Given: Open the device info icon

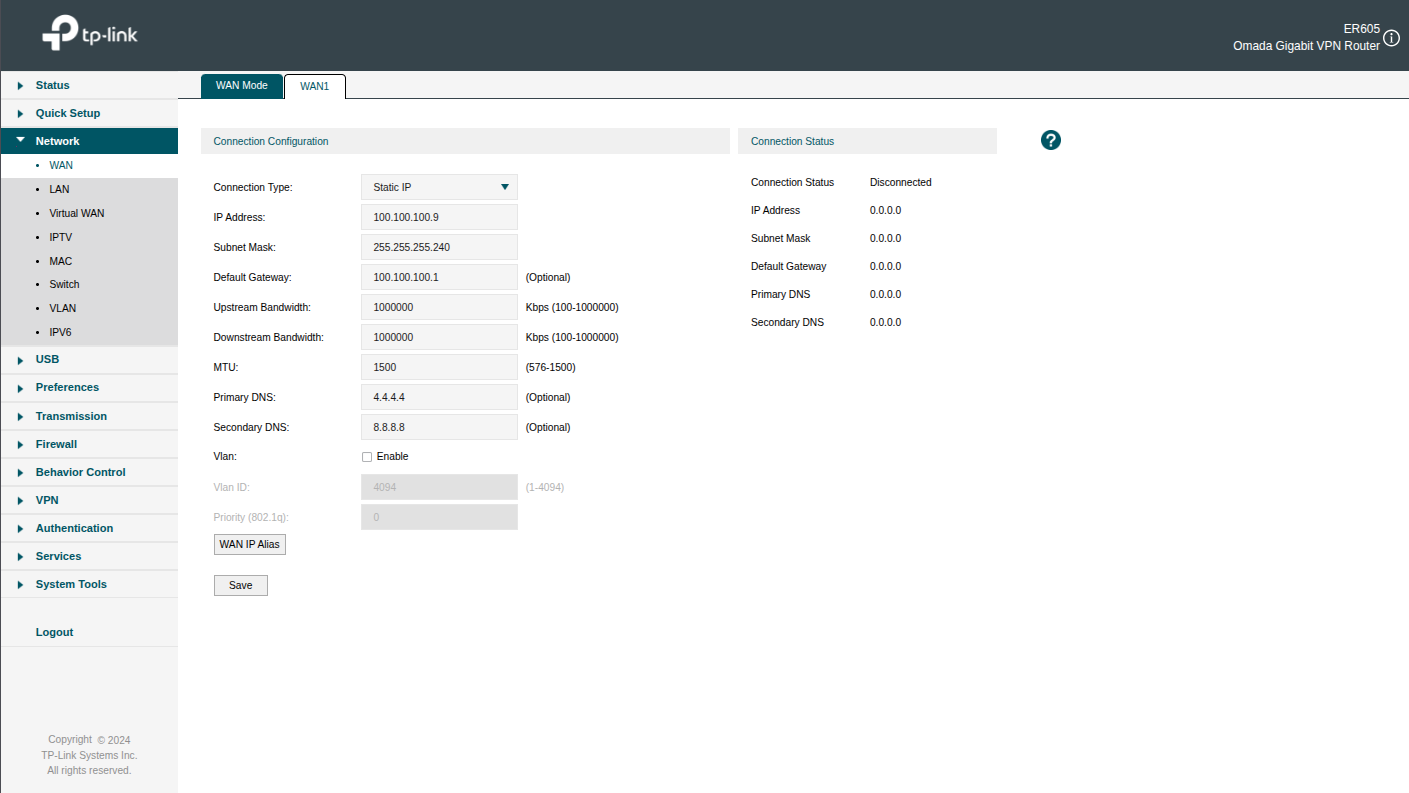Looking at the screenshot, I should (1391, 38).
